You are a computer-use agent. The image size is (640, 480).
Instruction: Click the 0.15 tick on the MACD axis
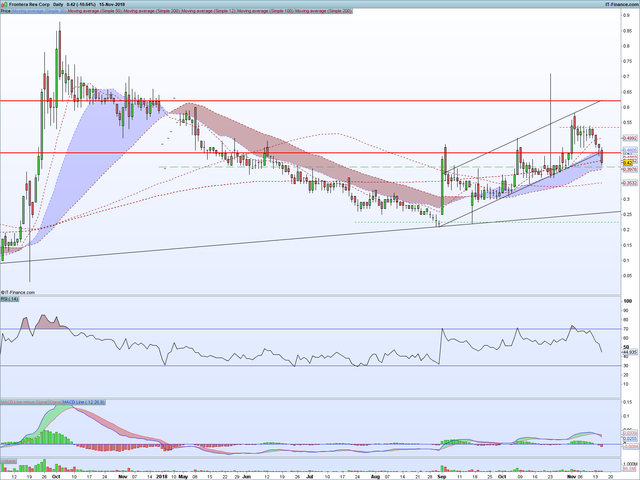coord(627,402)
